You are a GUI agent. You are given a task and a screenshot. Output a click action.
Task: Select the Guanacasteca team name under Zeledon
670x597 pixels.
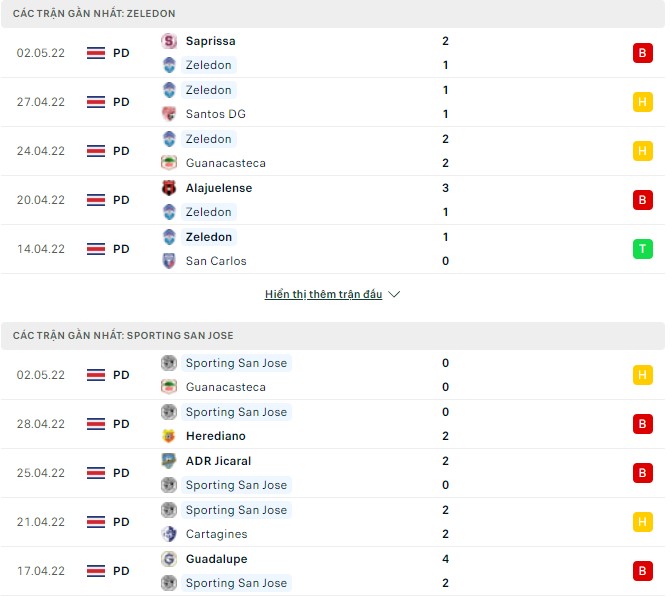(225, 163)
